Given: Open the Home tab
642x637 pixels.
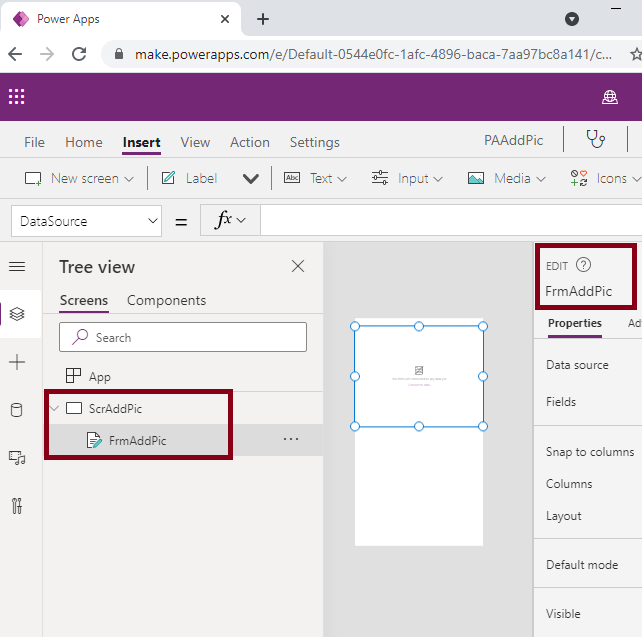Looking at the screenshot, I should point(84,142).
